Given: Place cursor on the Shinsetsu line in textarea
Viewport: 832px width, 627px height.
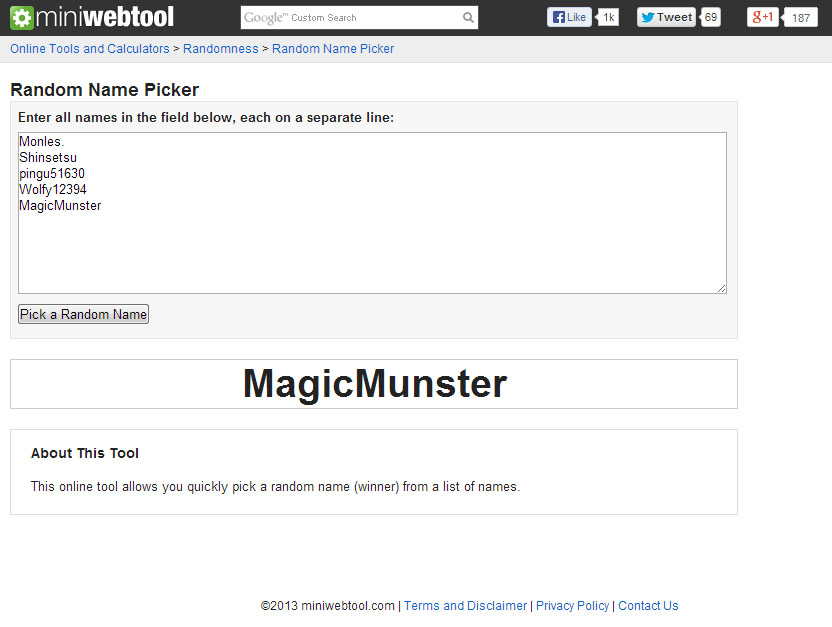Looking at the screenshot, I should (x=48, y=158).
